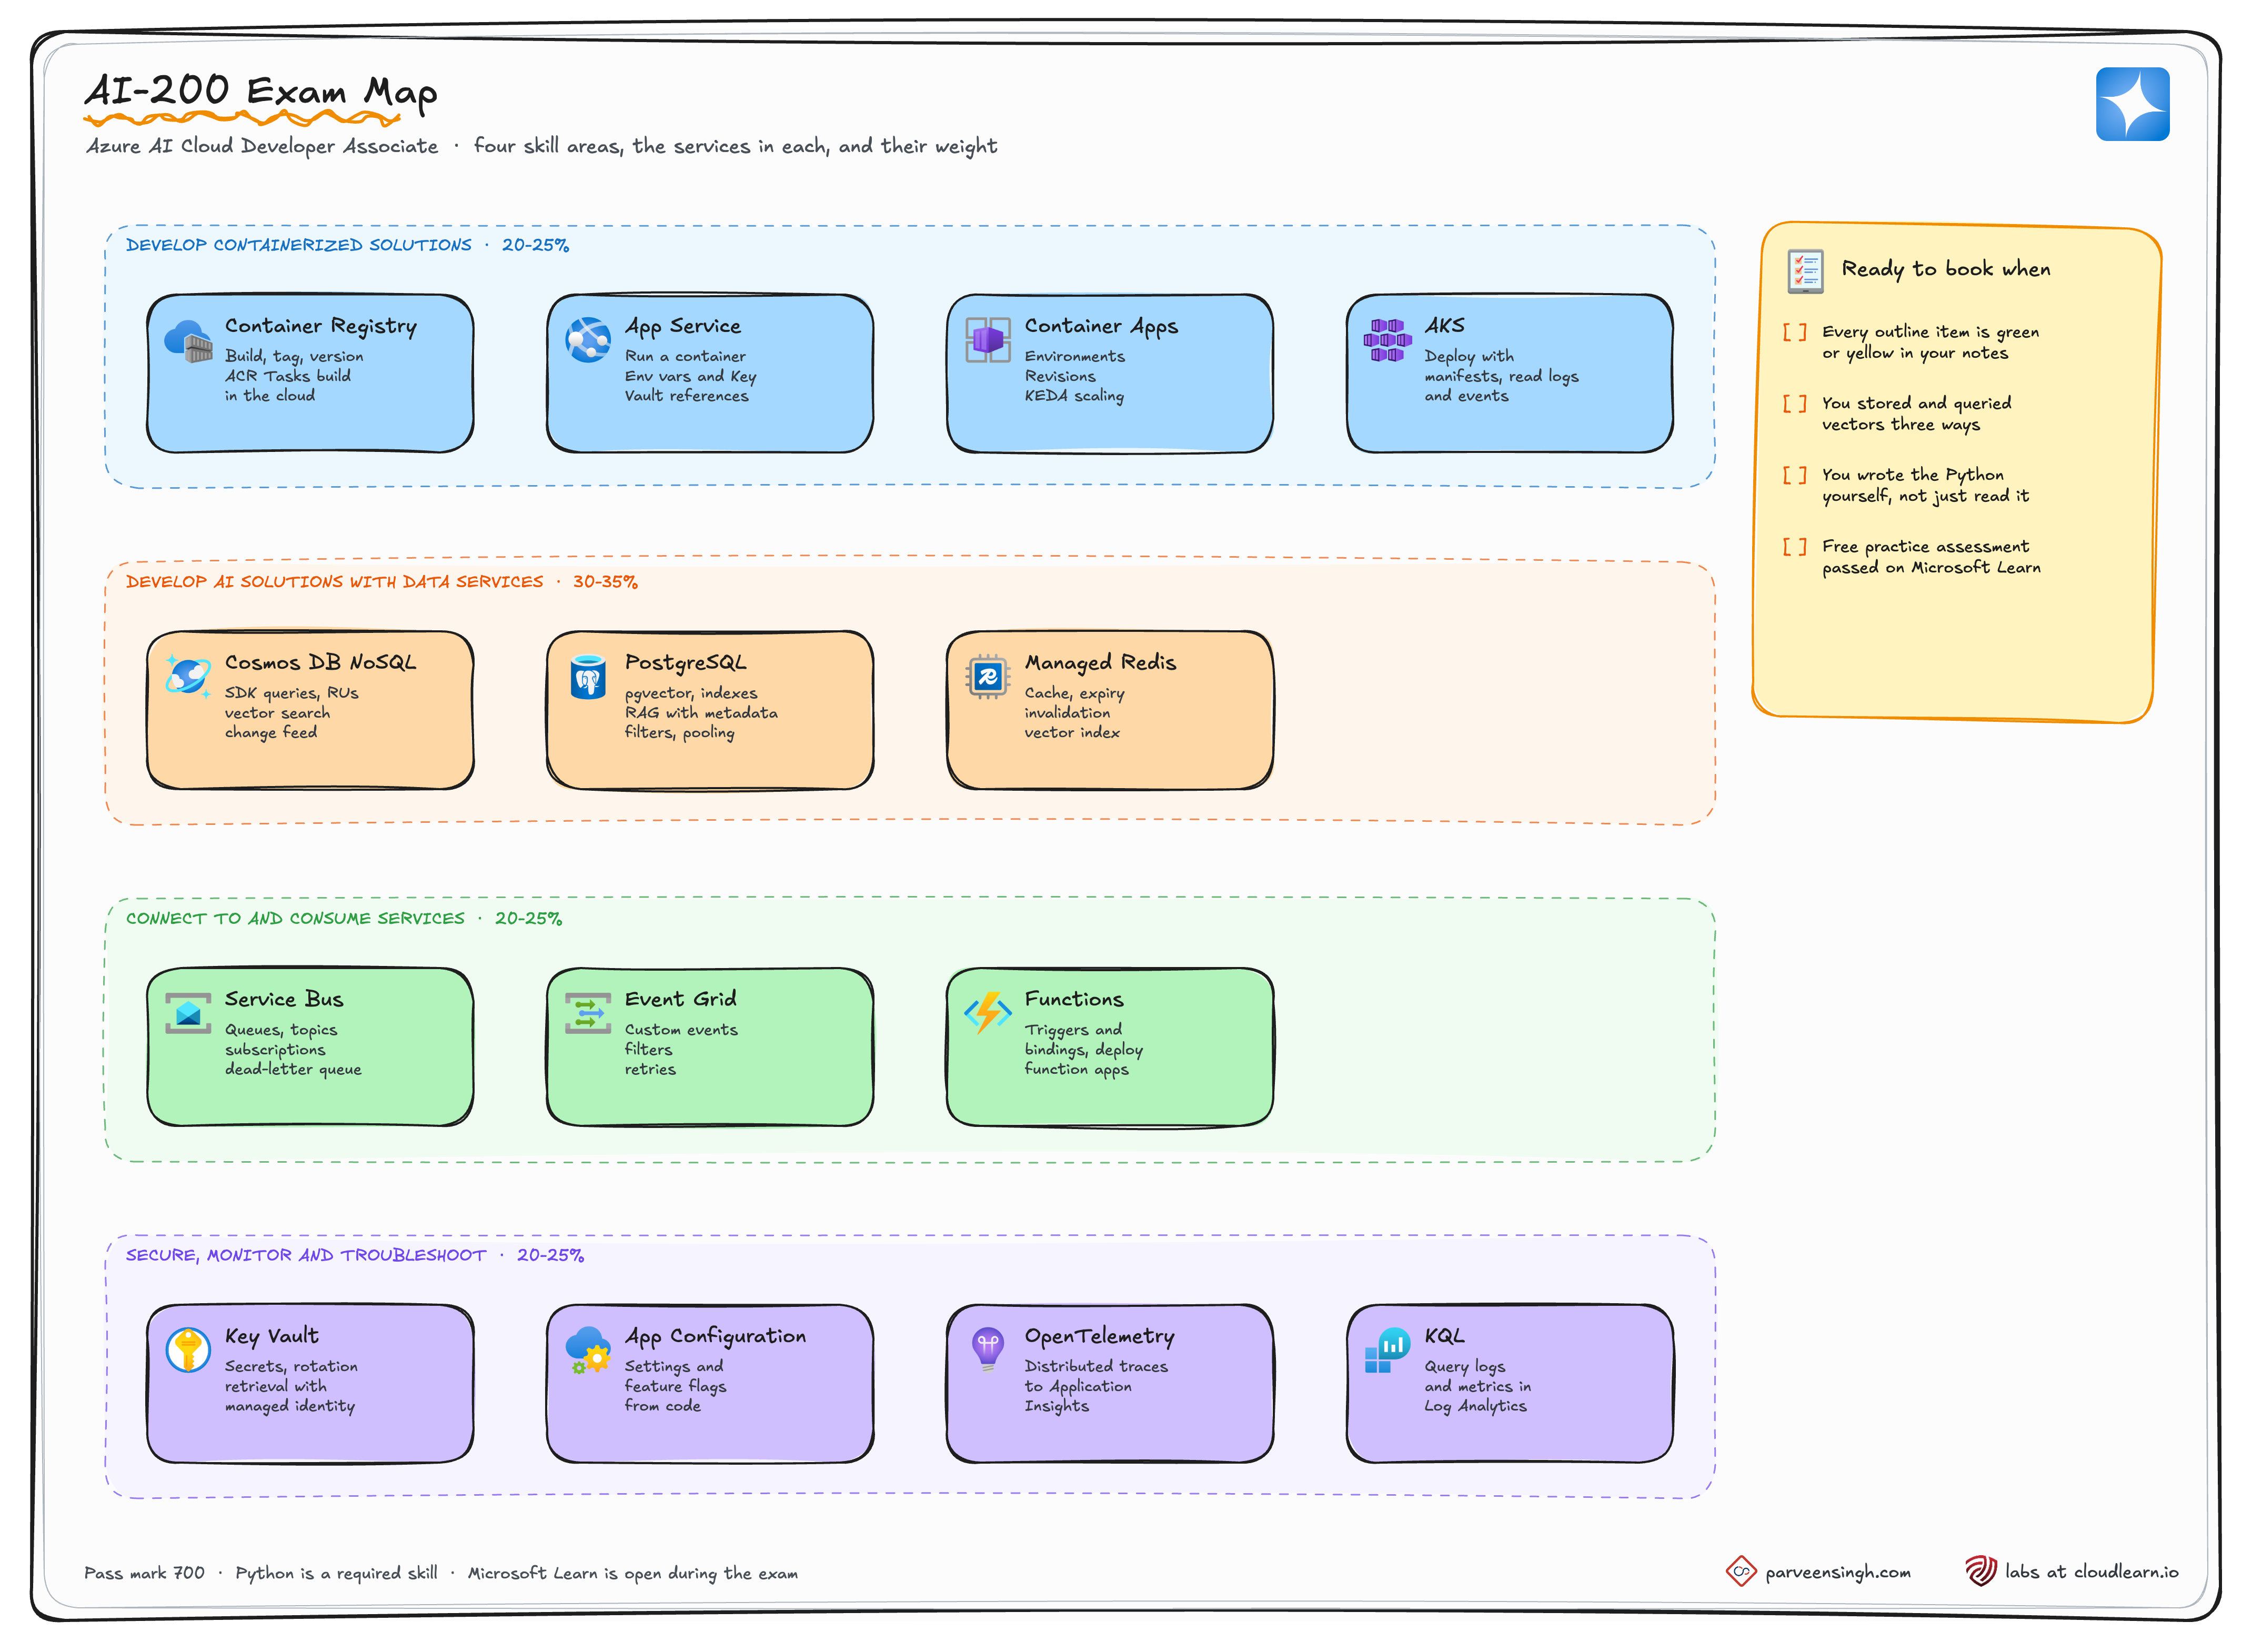The image size is (2252, 1652).
Task: Select the OpenTelemetry card title
Action: click(x=1099, y=1337)
